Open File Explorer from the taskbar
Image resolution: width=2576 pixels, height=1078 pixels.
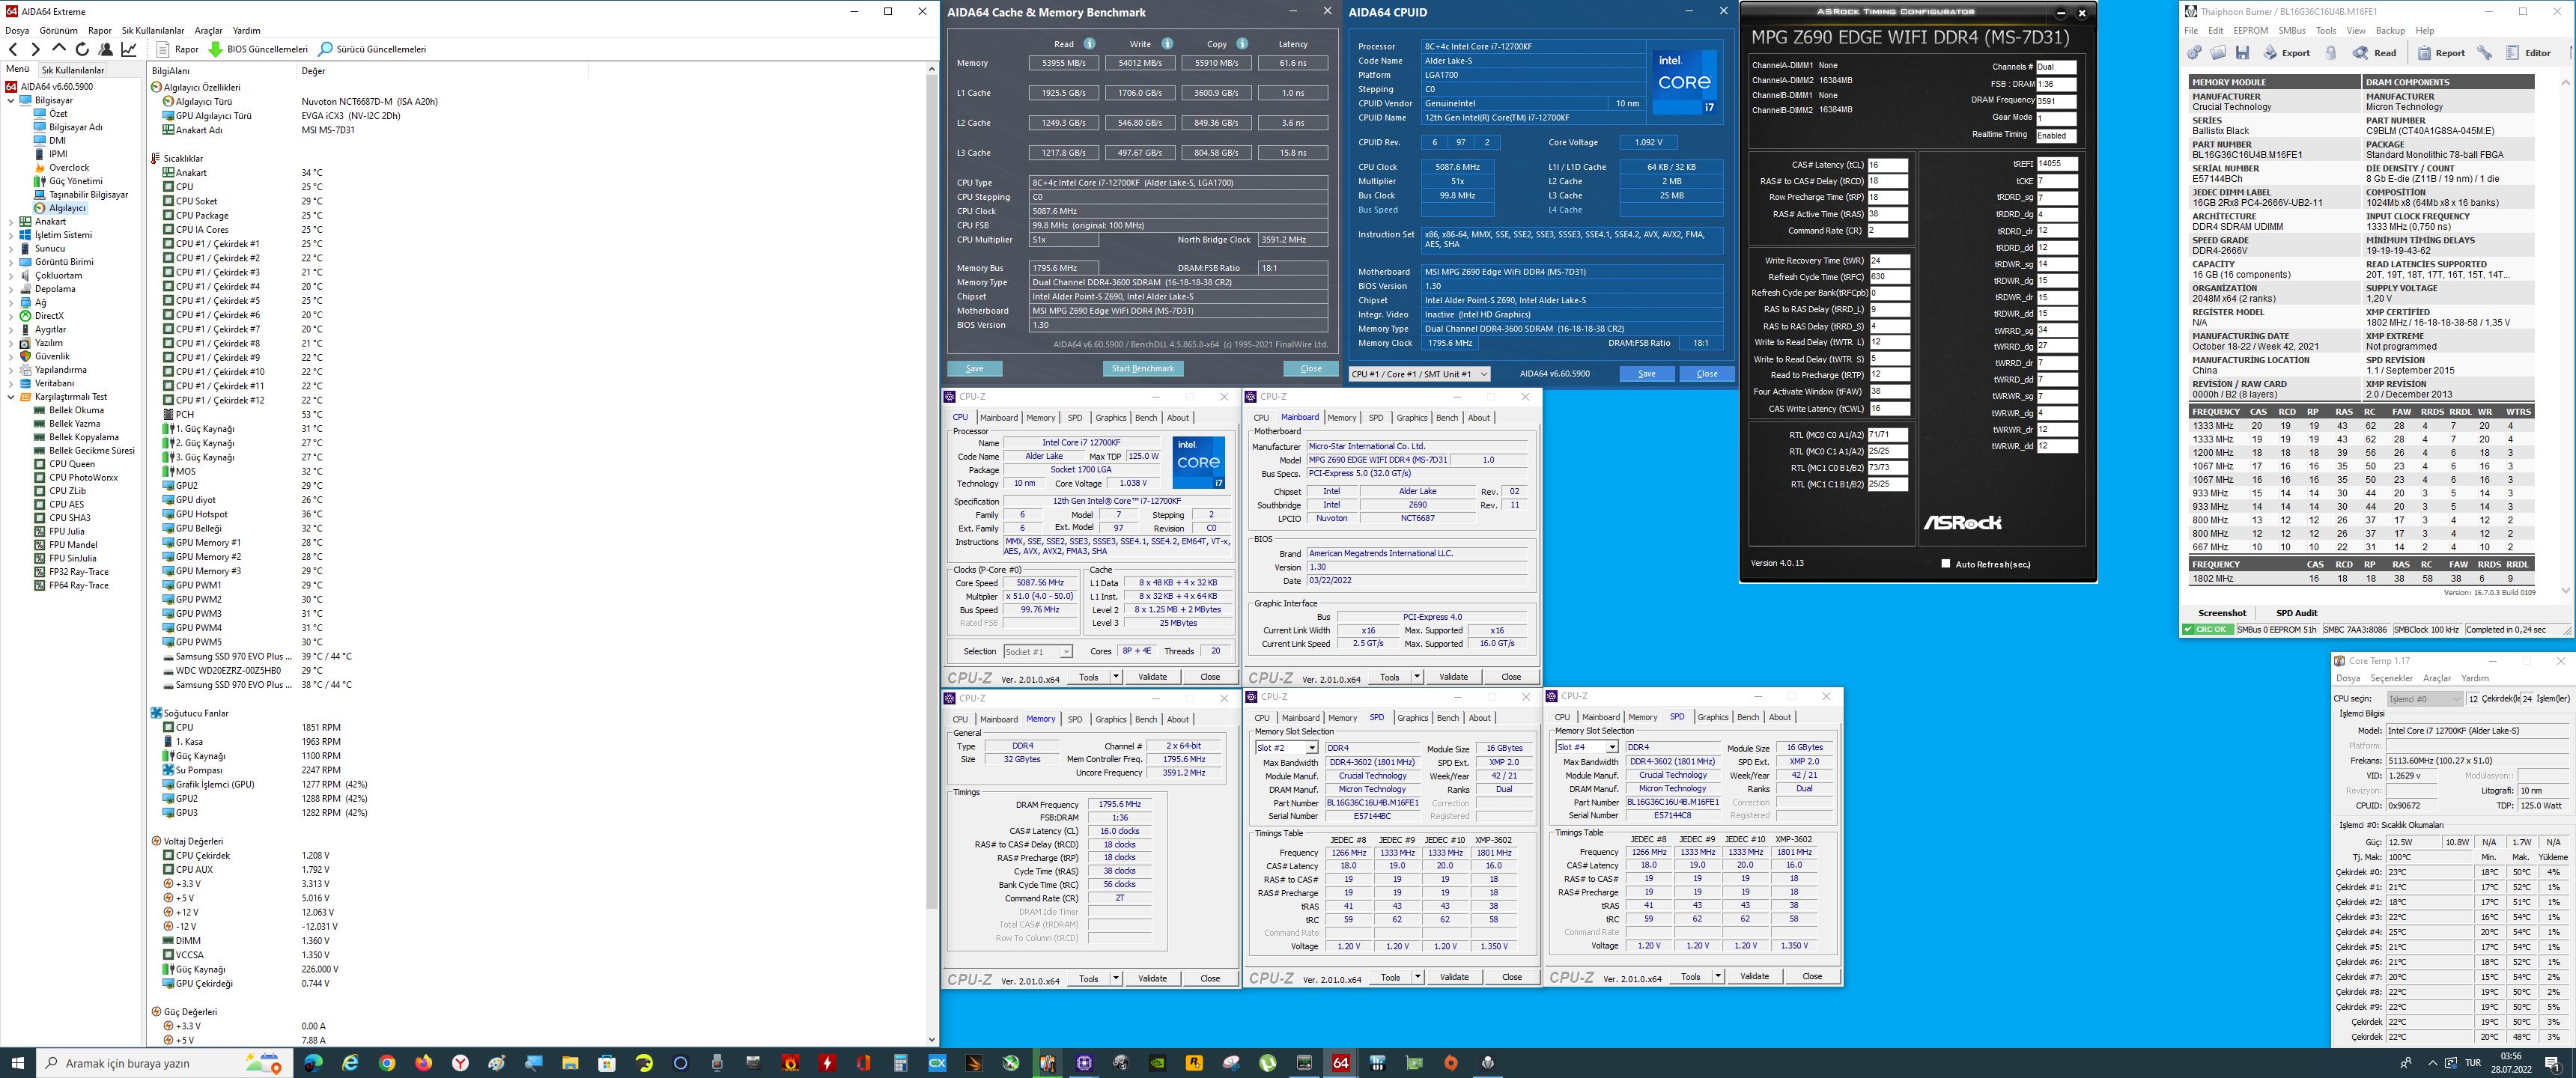point(570,1063)
